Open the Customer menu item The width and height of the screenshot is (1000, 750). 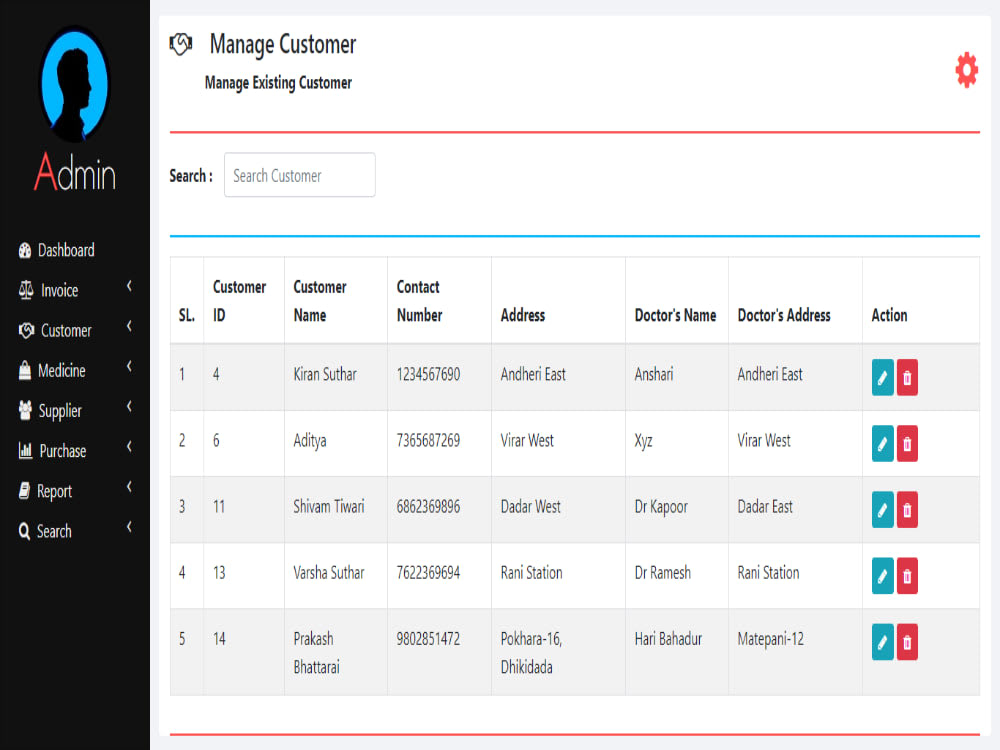[x=66, y=331]
